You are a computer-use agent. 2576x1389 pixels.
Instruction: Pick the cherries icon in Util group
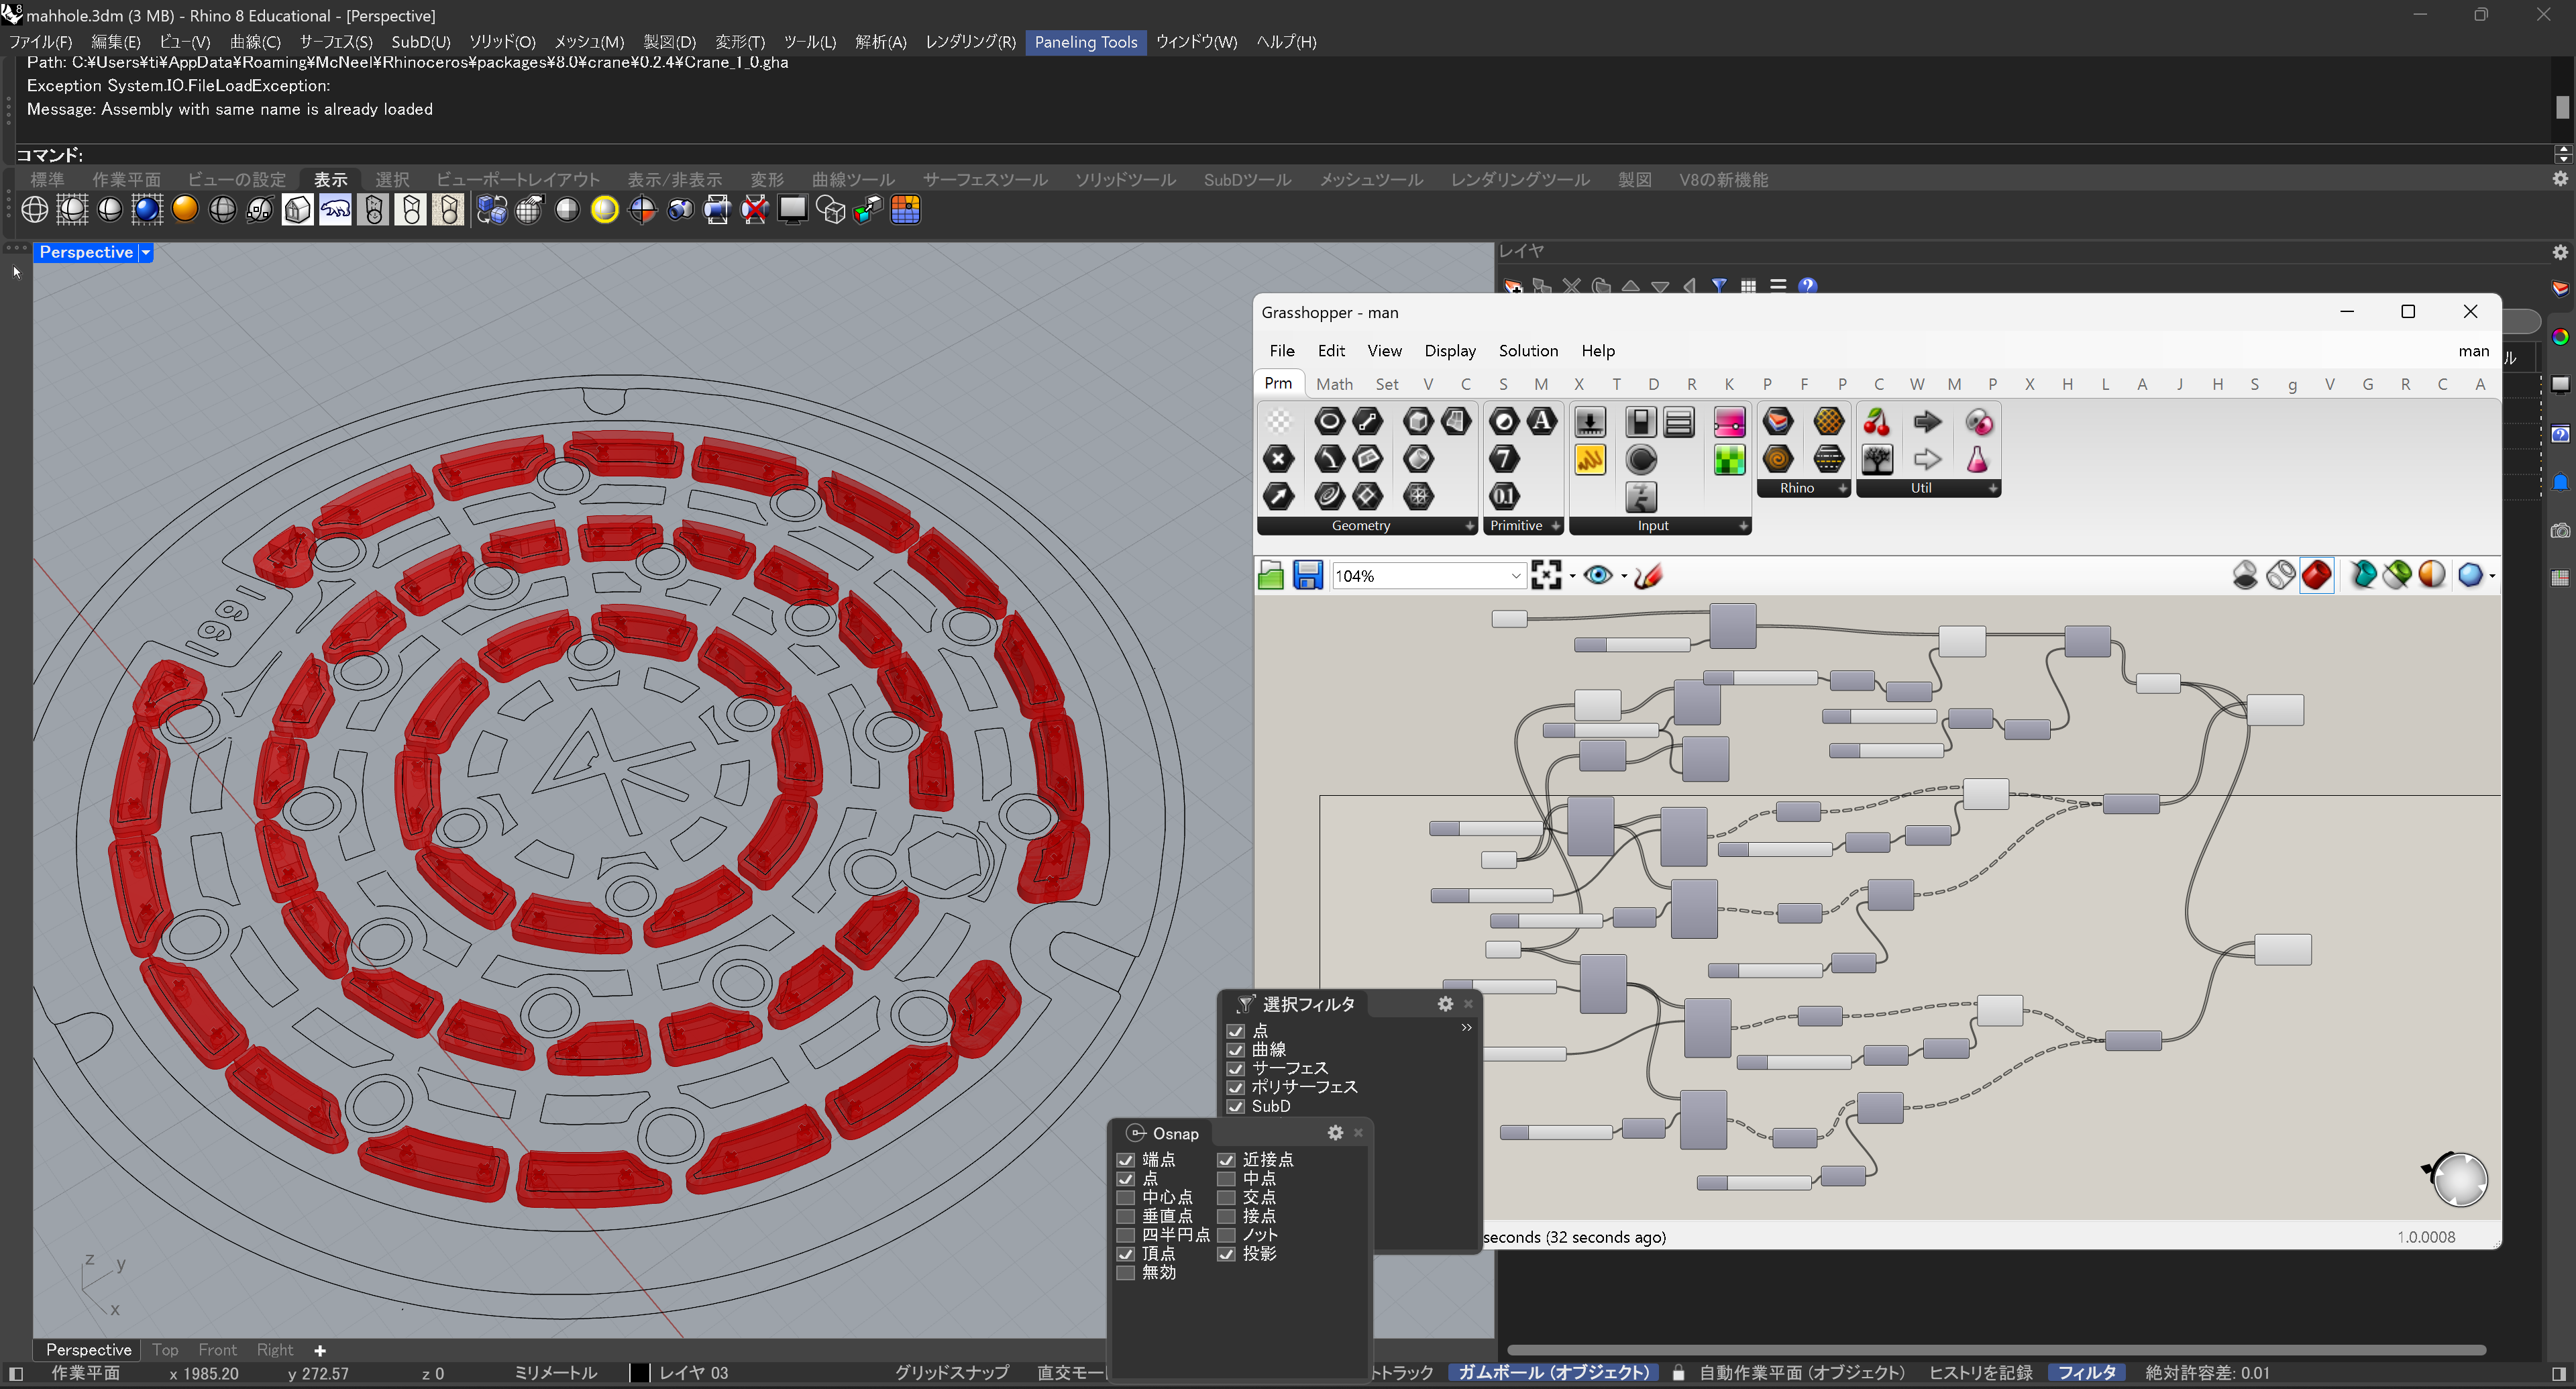[x=1877, y=421]
